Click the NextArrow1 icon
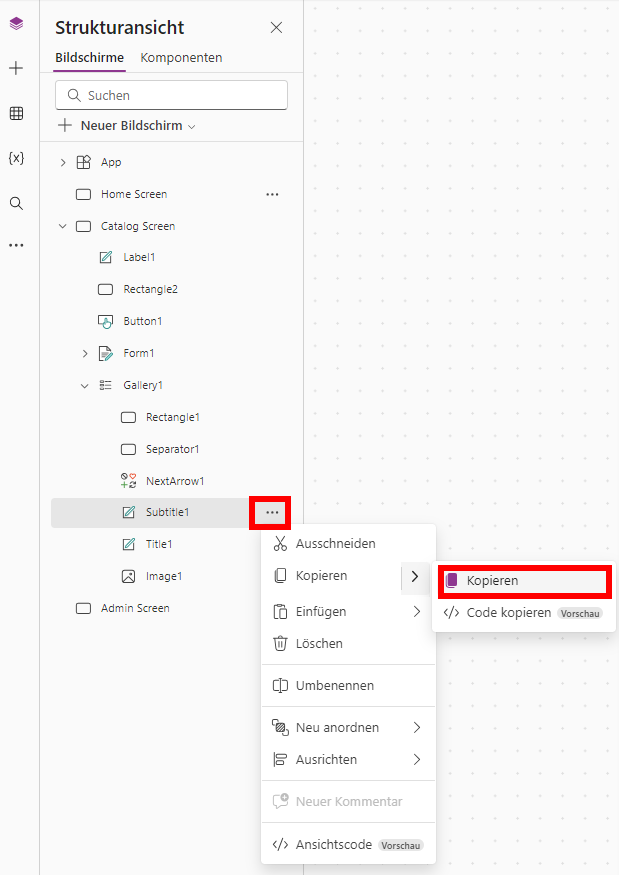This screenshot has height=875, width=619. [128, 481]
